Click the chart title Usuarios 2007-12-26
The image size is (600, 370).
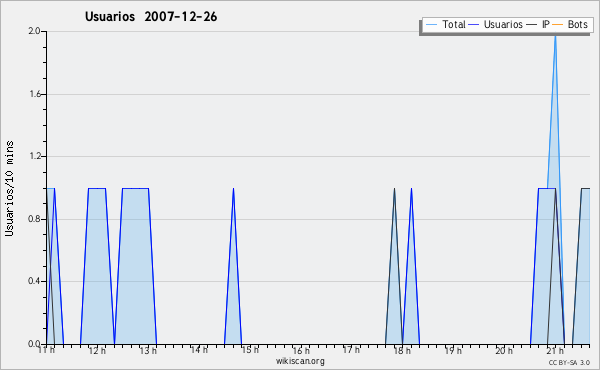pyautogui.click(x=151, y=17)
